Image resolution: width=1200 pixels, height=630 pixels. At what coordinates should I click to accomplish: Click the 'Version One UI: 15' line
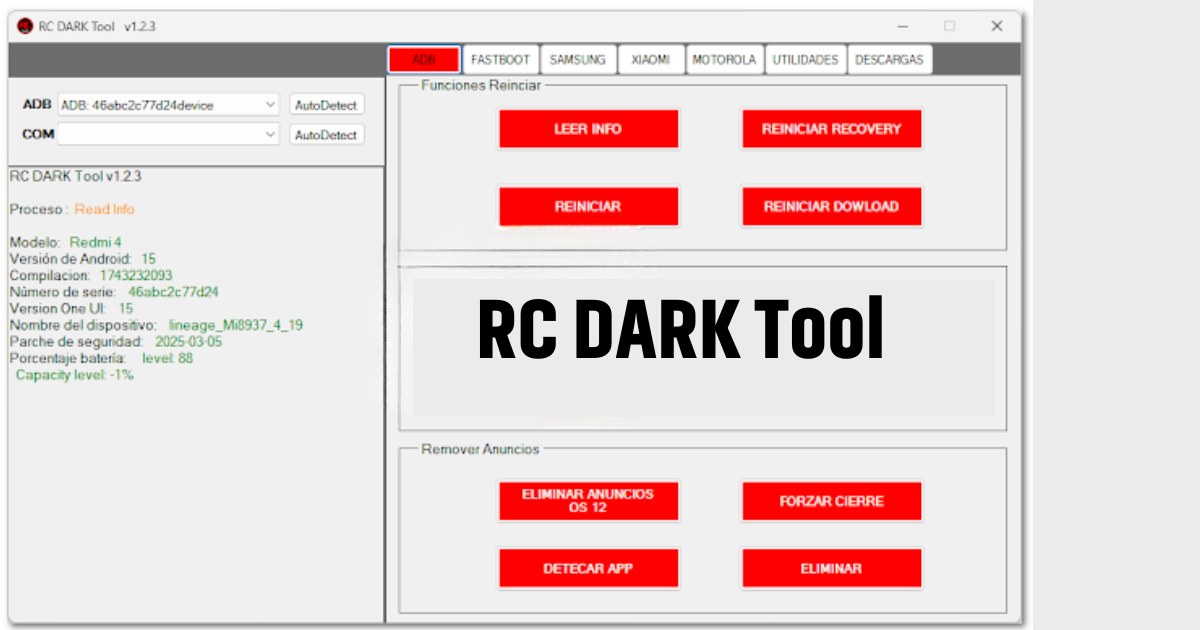click(x=71, y=309)
